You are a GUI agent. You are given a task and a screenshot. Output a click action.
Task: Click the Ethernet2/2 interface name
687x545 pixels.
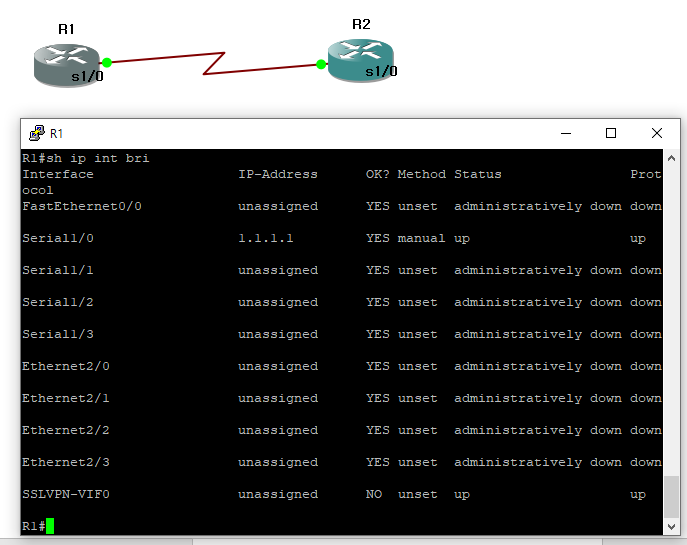(x=66, y=430)
